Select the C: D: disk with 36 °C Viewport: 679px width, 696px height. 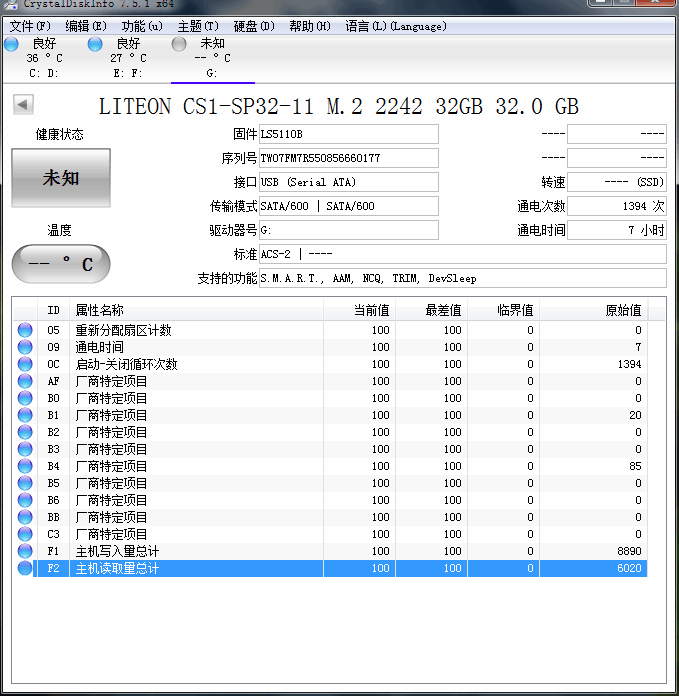44,58
